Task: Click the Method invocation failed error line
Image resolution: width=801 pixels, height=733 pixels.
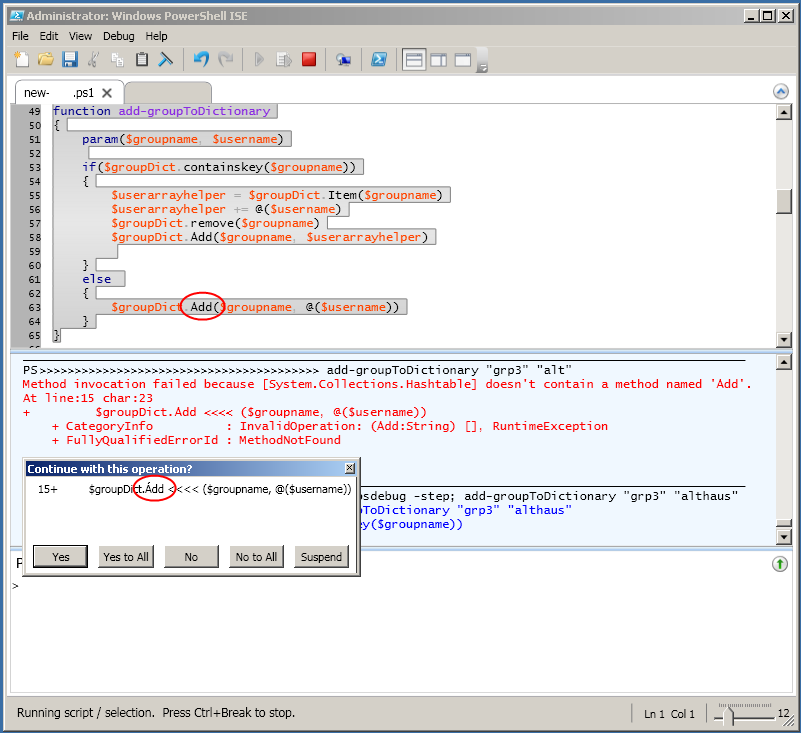Action: (387, 384)
